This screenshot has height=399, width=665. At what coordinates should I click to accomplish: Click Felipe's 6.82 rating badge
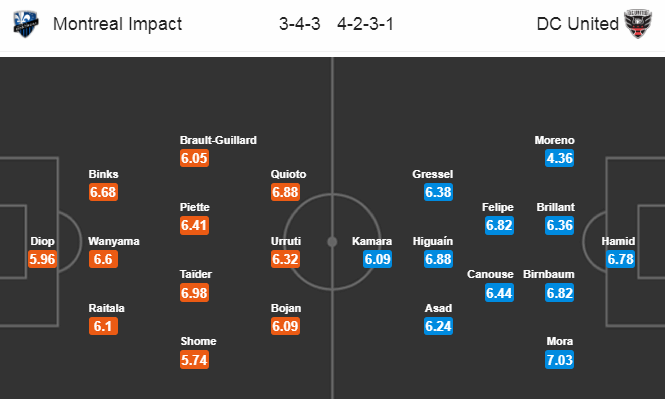[x=499, y=225]
